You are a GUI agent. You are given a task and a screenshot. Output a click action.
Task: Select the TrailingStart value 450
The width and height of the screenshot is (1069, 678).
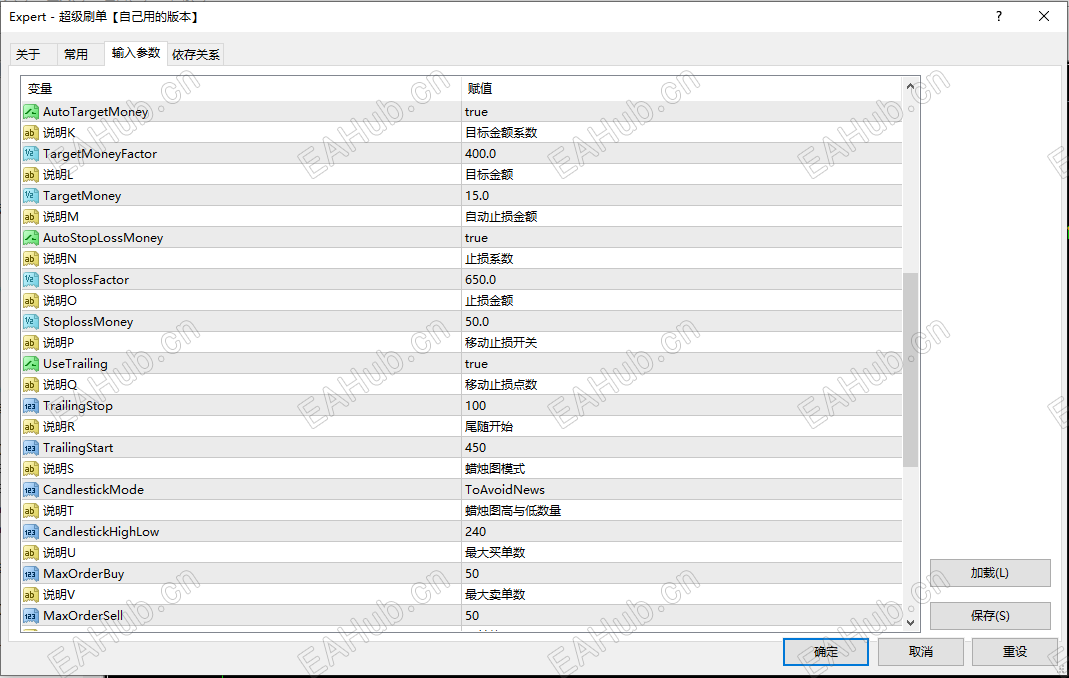pyautogui.click(x=682, y=448)
